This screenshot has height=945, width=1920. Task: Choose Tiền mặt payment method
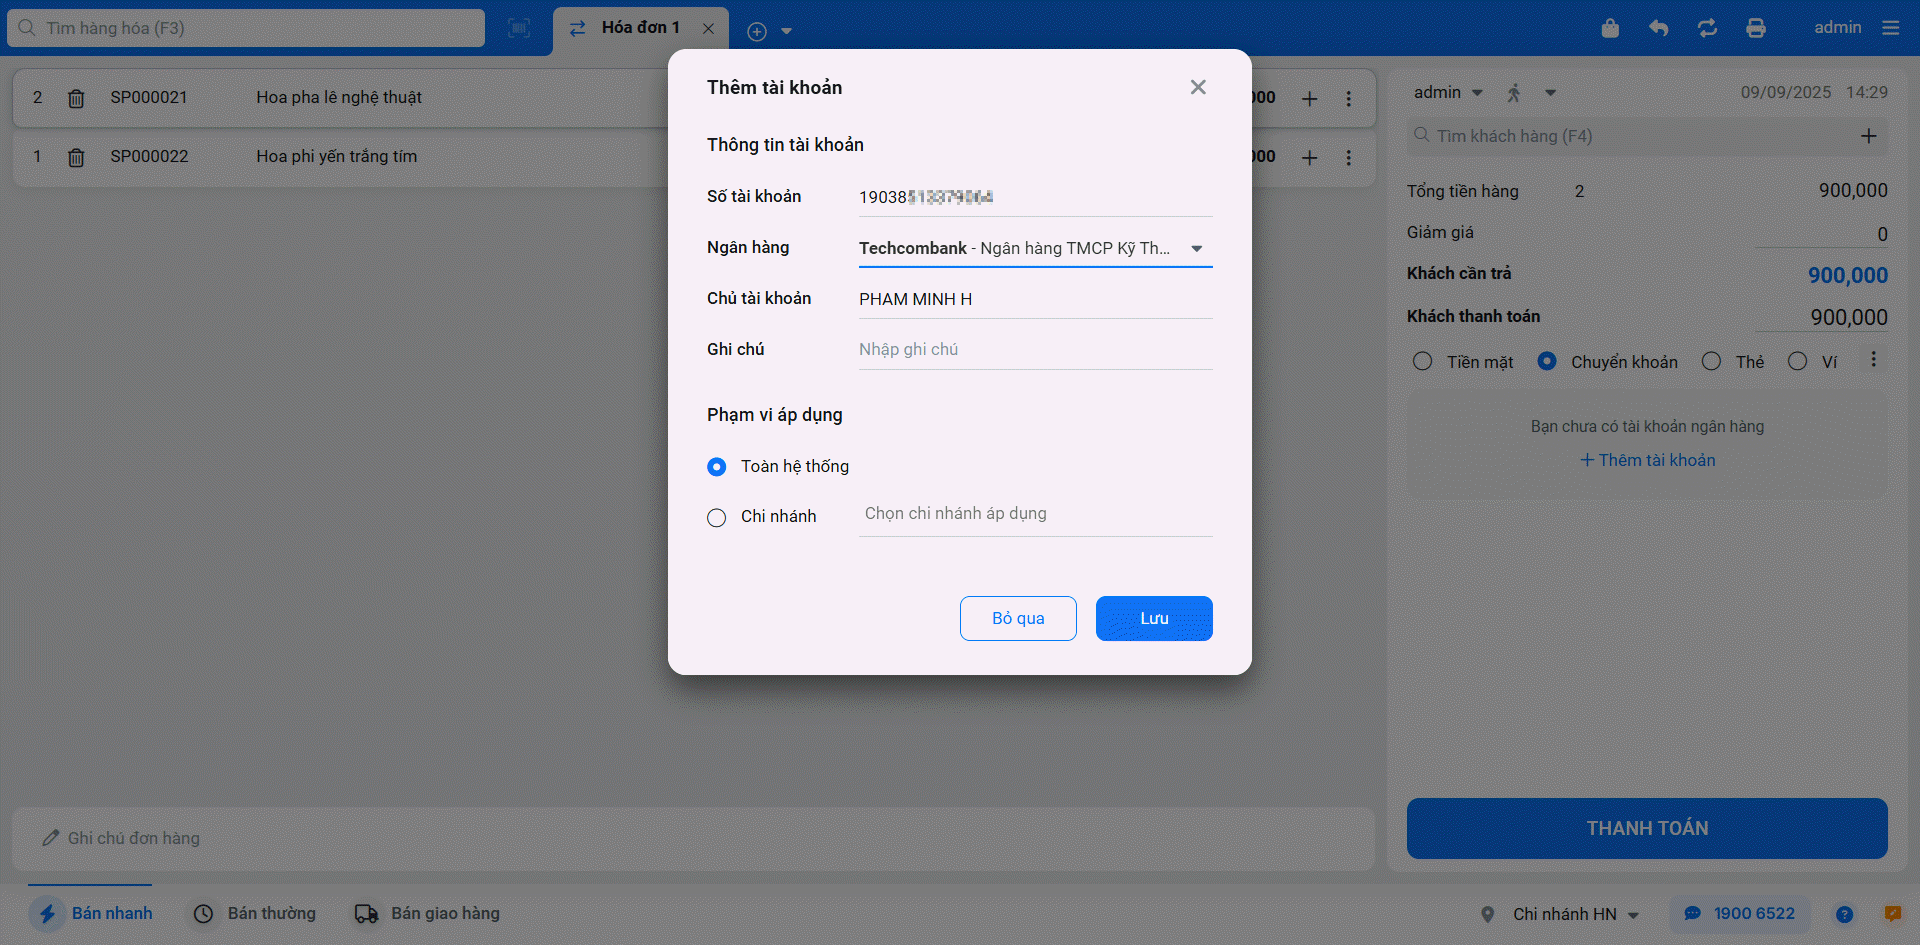[x=1422, y=361]
